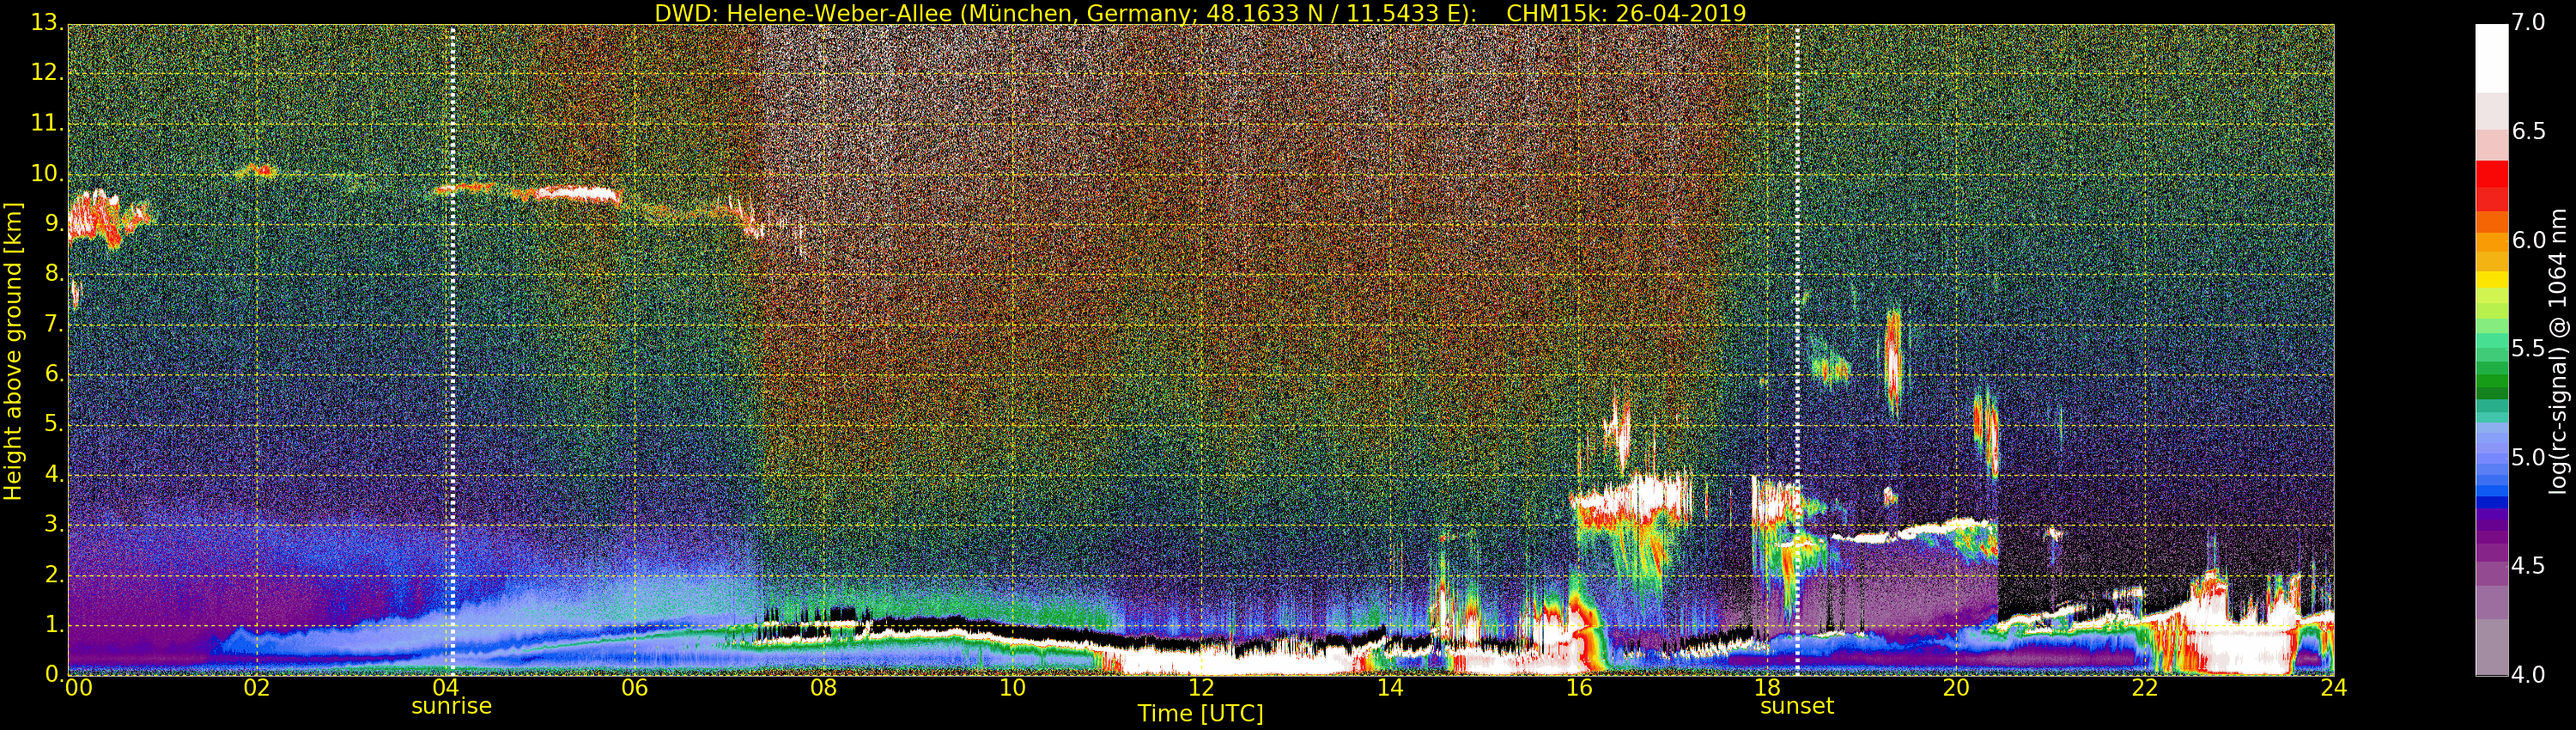Screen dimensions: 2576x730
Task: Click the 4.5 colorbar tick value
Action: pyautogui.click(x=2529, y=566)
